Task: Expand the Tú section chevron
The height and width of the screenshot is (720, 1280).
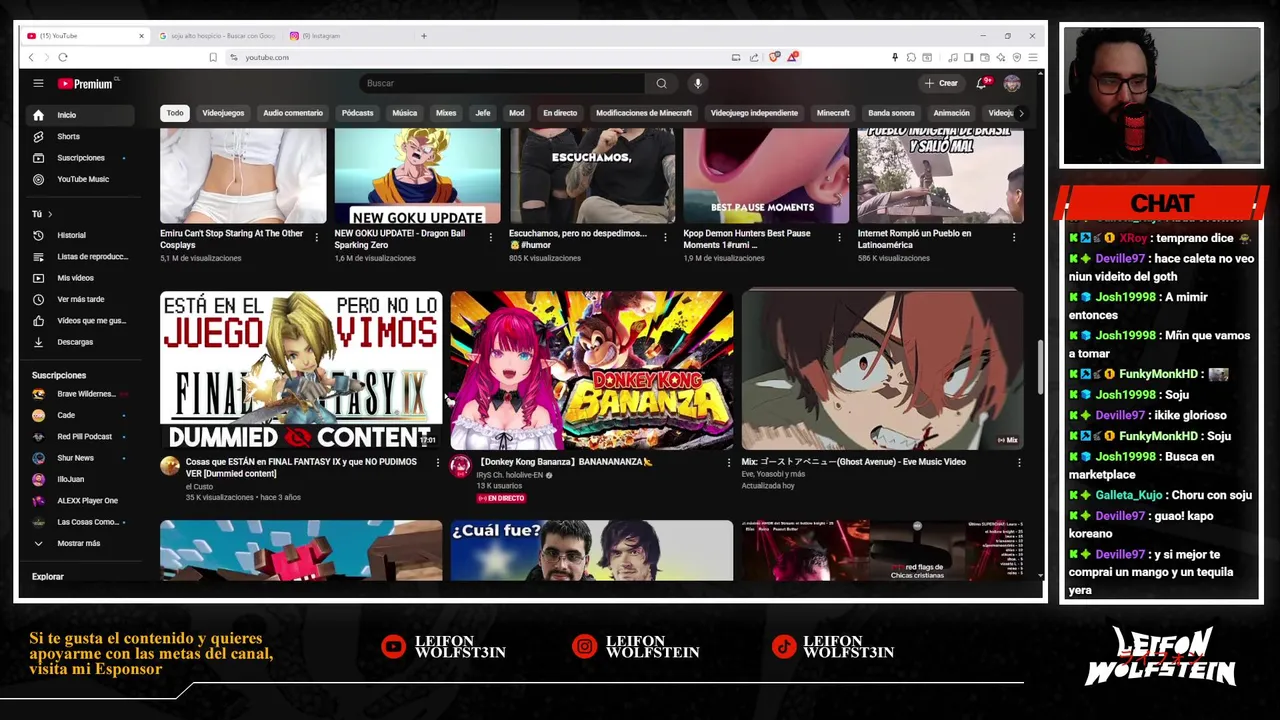Action: [x=50, y=214]
